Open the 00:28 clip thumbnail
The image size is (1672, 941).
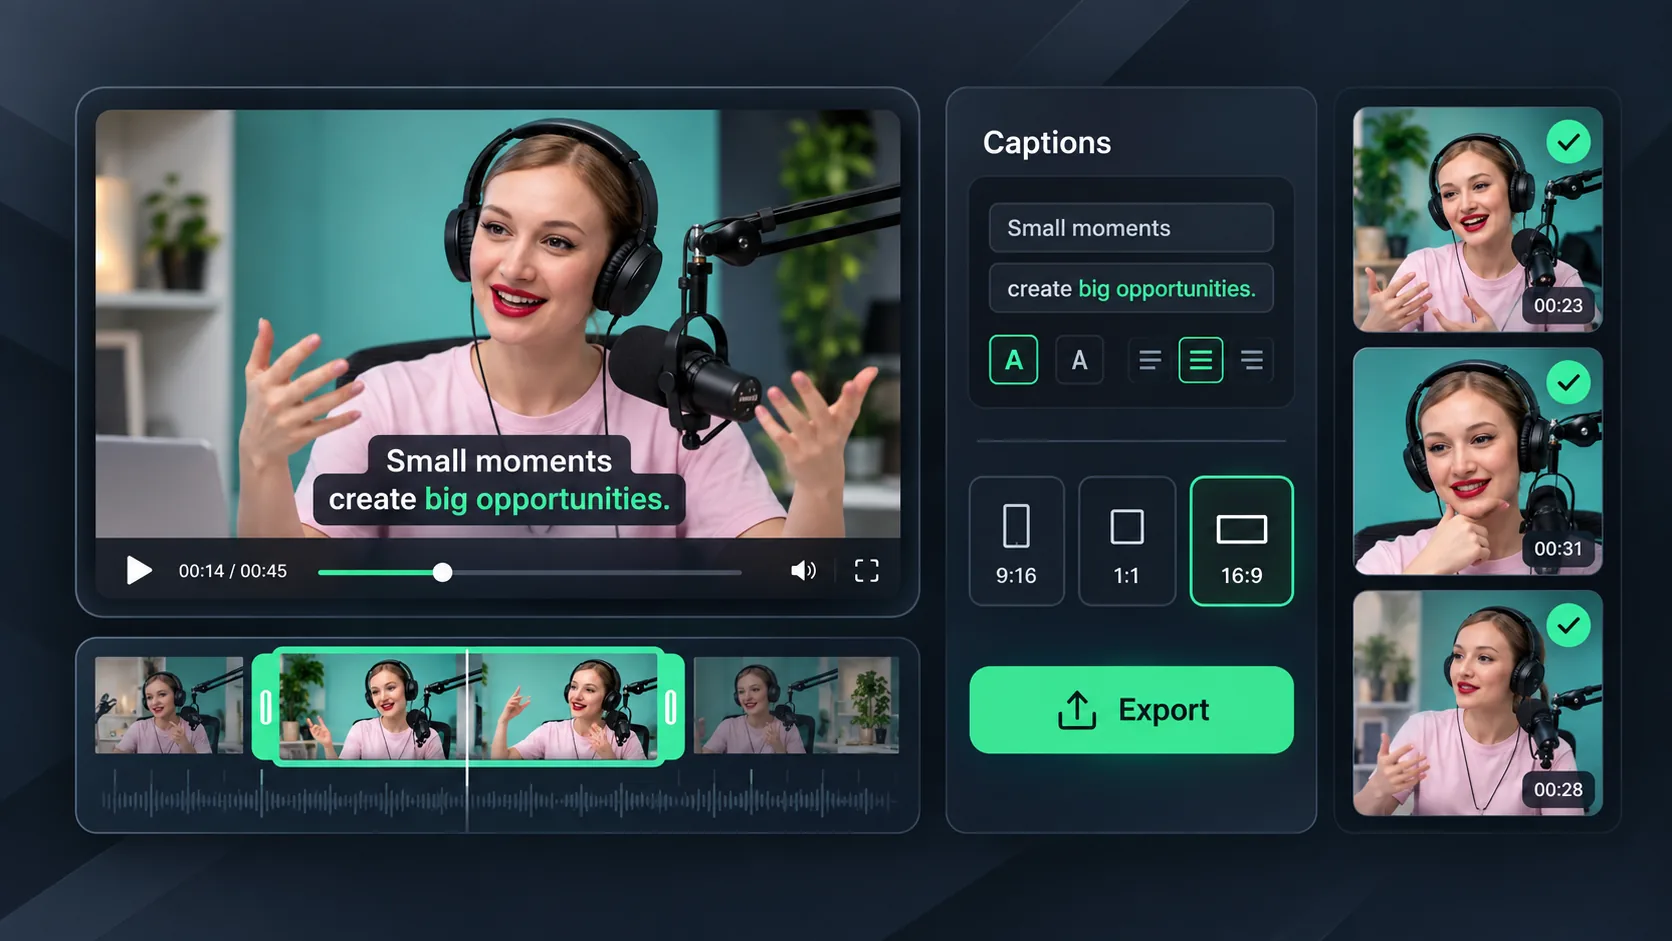pos(1477,703)
